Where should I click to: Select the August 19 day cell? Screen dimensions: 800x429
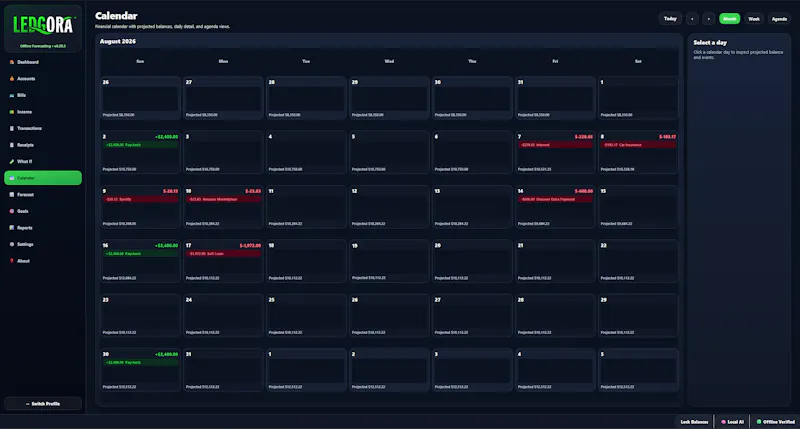389,261
